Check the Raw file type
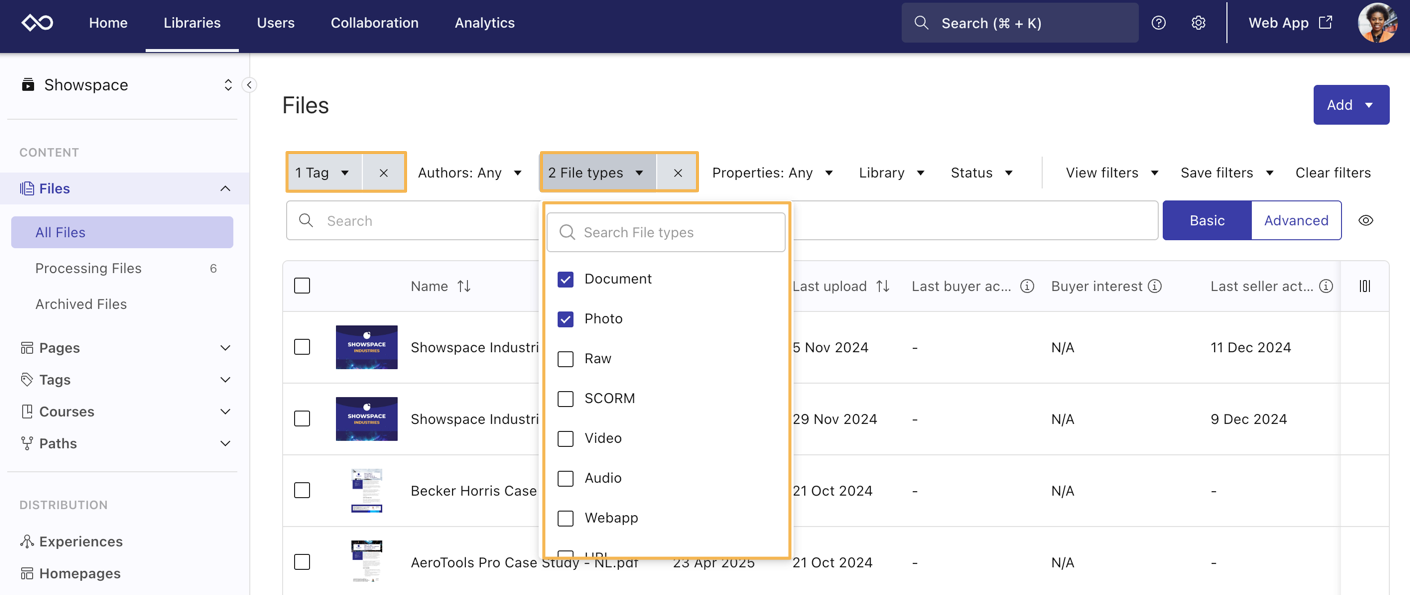The height and width of the screenshot is (595, 1410). click(566, 359)
